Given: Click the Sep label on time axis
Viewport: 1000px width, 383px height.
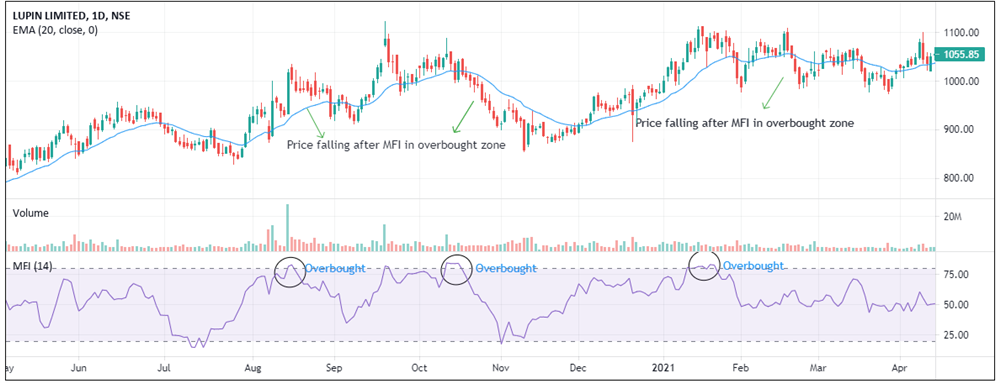Looking at the screenshot, I should pos(335,368).
